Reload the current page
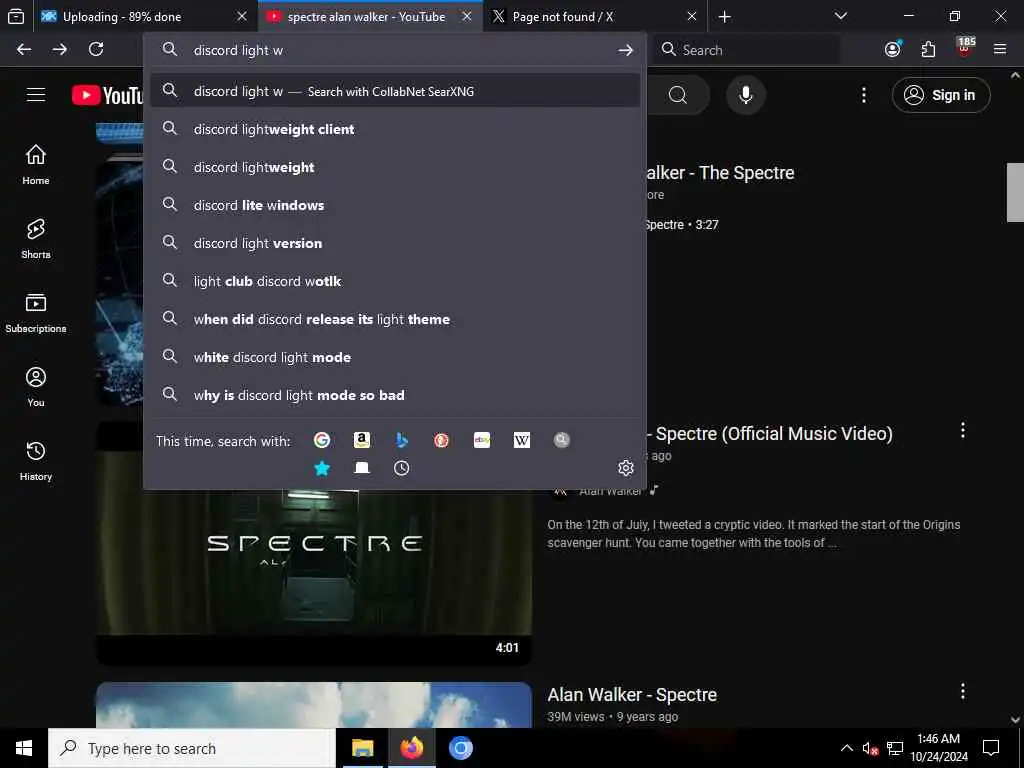 [x=96, y=50]
